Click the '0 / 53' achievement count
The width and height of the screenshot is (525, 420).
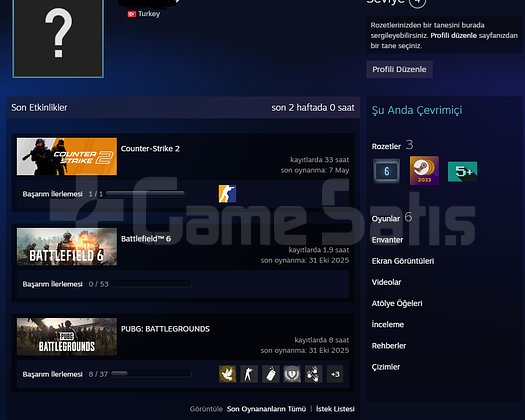coord(98,284)
